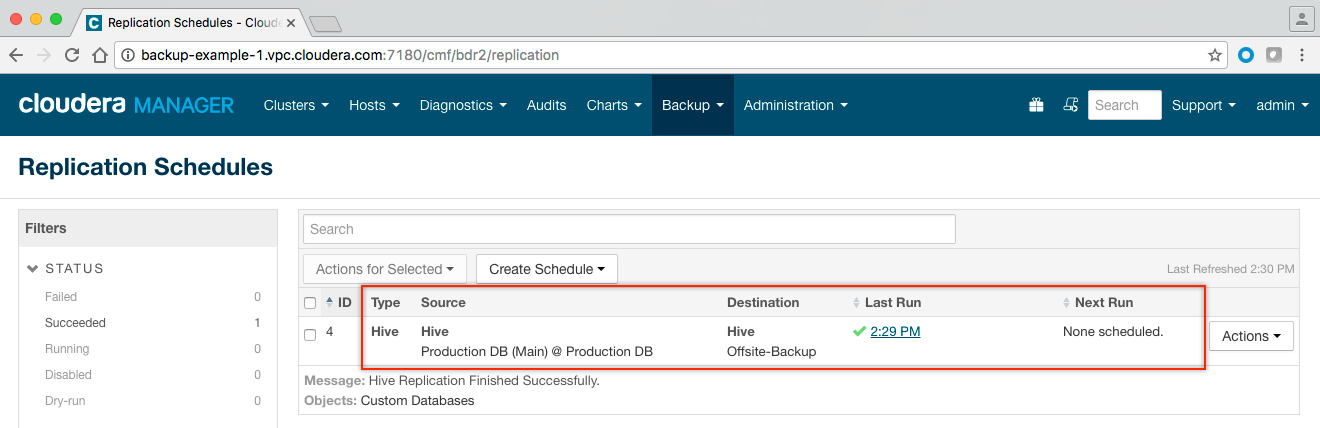Image resolution: width=1320 pixels, height=428 pixels.
Task: Expand the Support dropdown
Action: pos(1204,105)
